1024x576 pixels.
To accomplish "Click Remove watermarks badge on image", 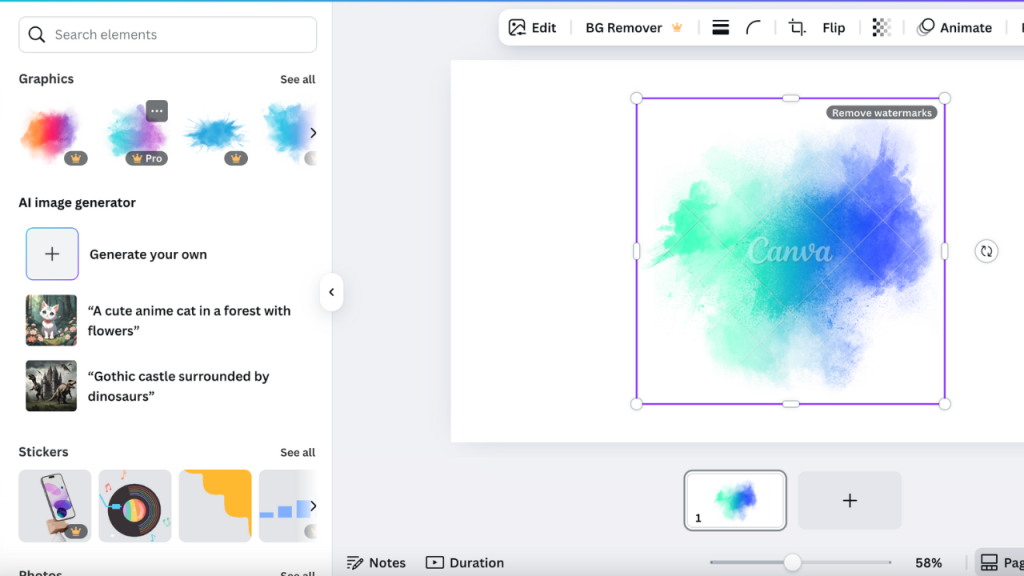I will click(x=882, y=113).
